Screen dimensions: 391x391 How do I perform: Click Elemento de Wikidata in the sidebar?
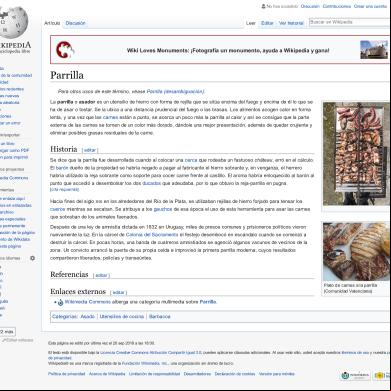(x=15, y=239)
